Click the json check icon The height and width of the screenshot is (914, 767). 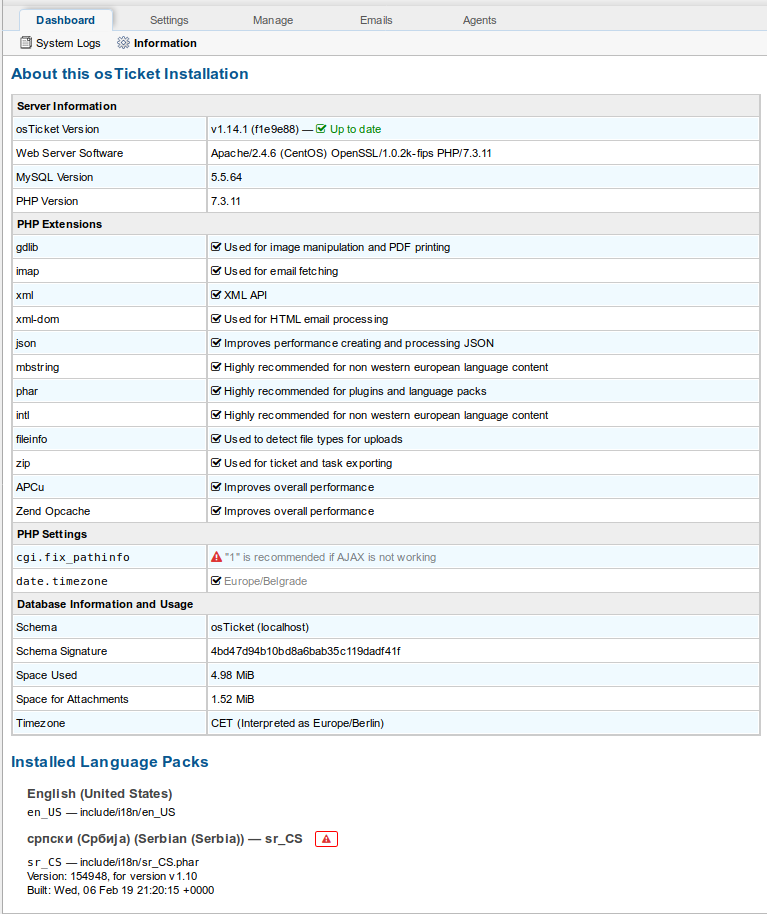(216, 343)
